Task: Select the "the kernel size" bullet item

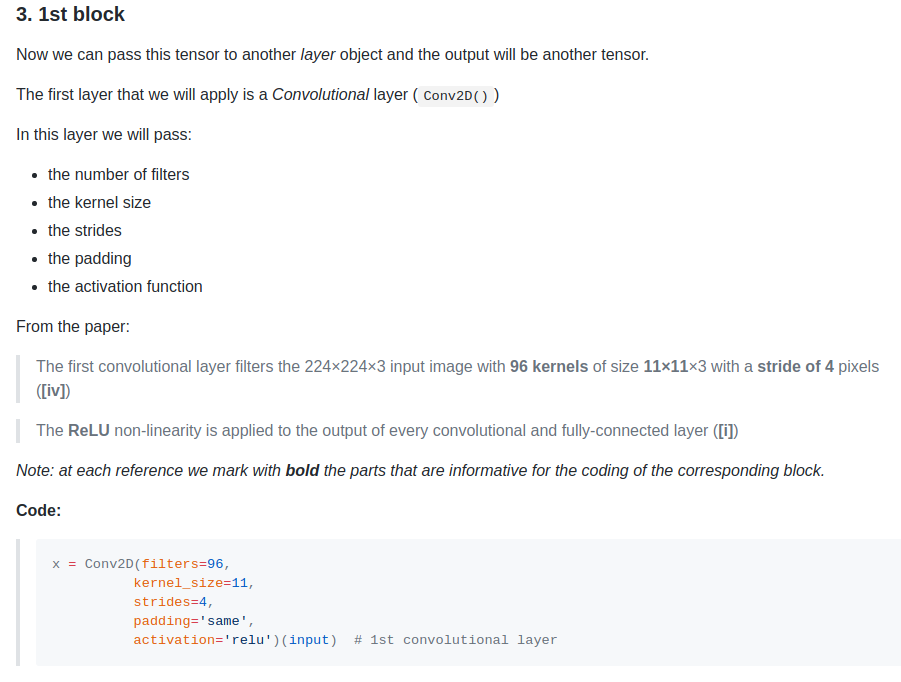Action: point(99,202)
